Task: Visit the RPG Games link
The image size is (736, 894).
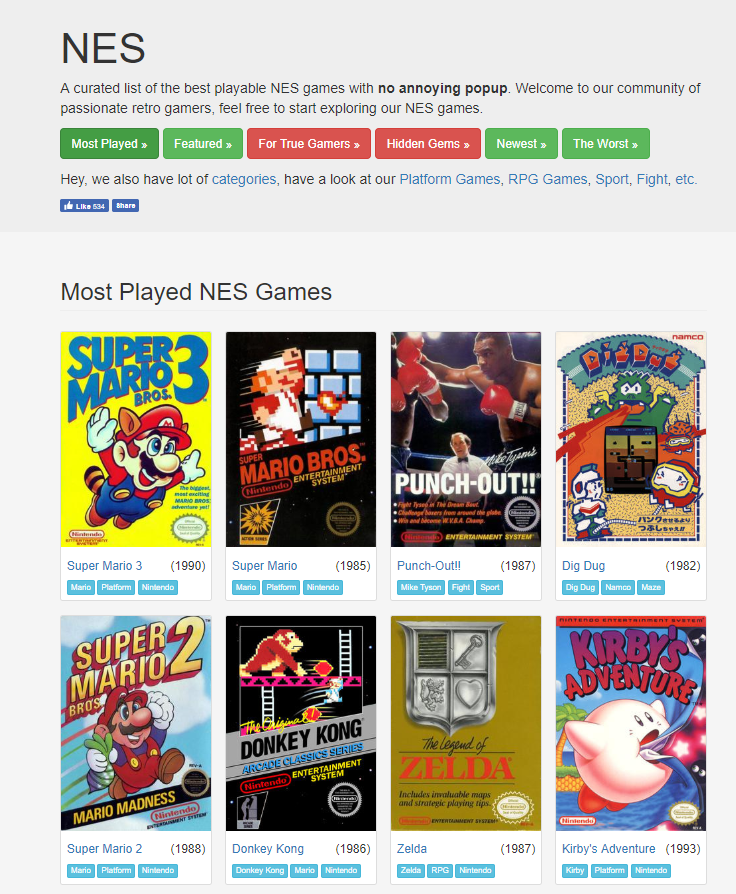Action: (547, 179)
